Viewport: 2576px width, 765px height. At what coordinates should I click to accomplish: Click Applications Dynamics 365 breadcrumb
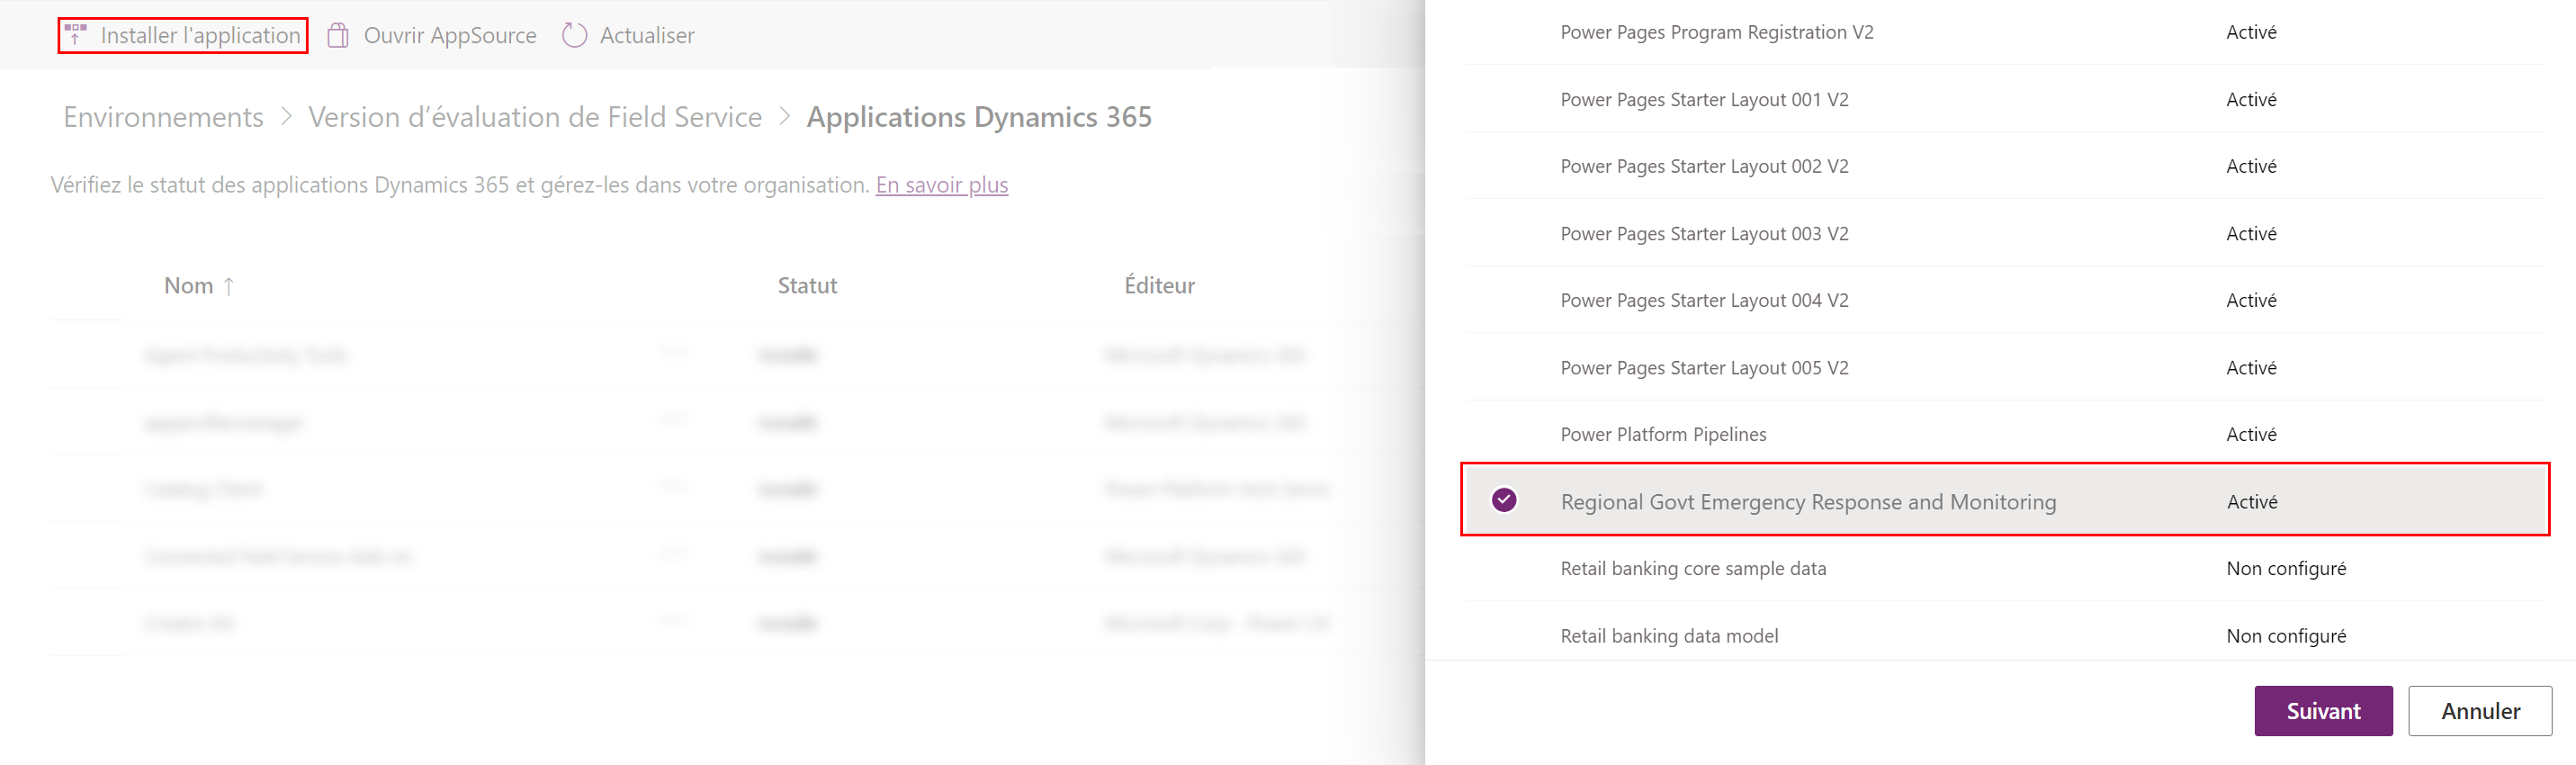[x=979, y=117]
